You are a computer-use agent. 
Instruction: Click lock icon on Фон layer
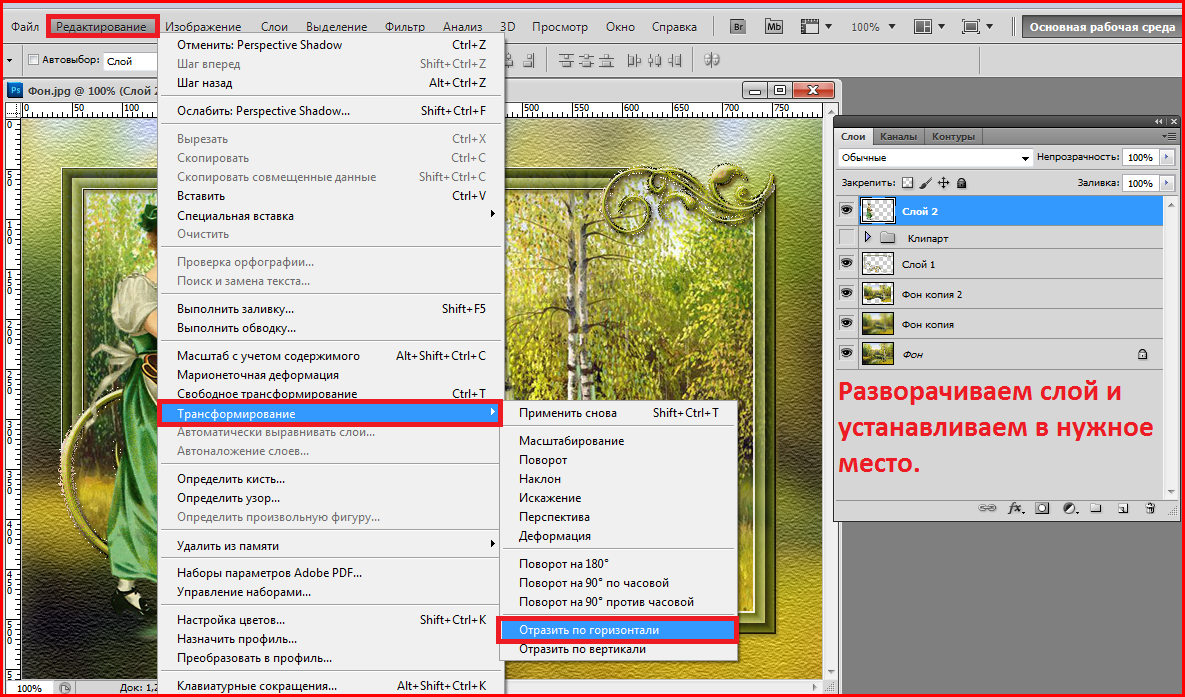click(x=1142, y=354)
